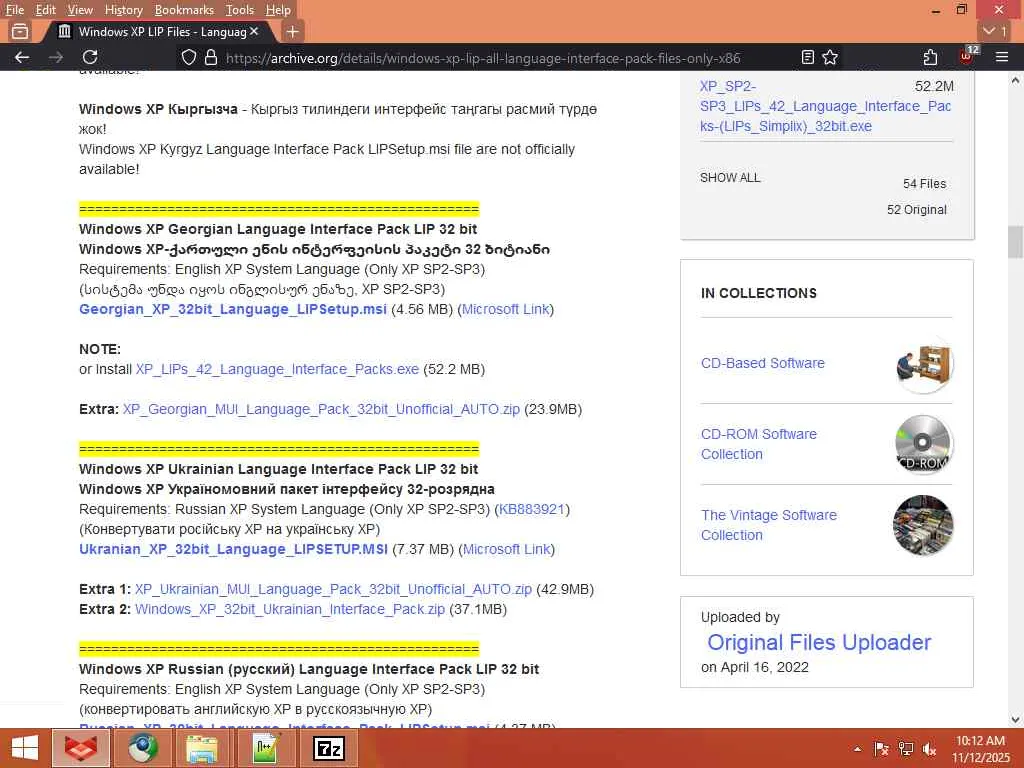Click the scrollbar down arrow

click(x=1014, y=719)
